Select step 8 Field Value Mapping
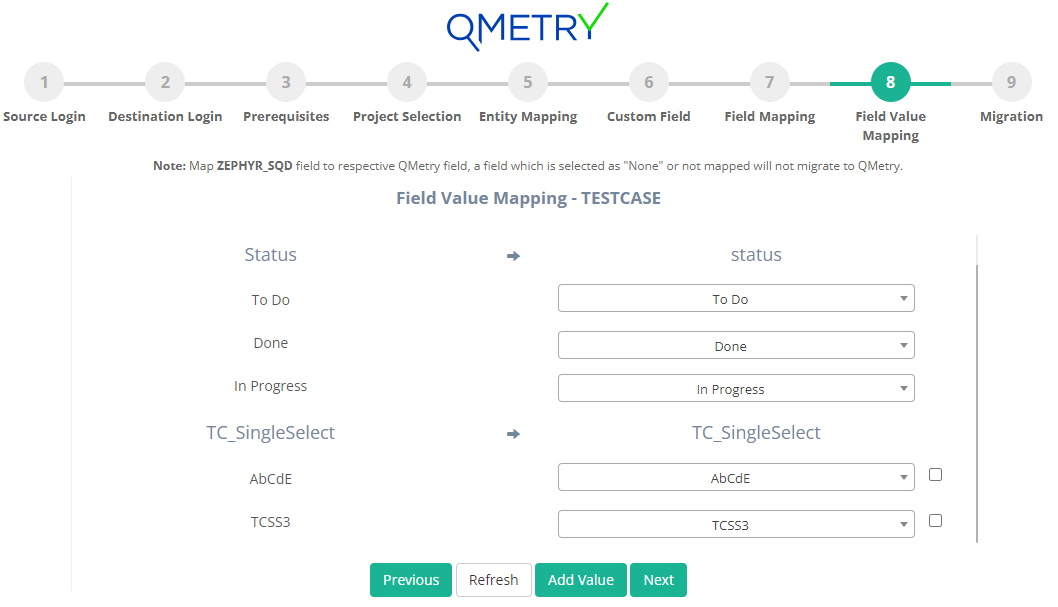 pos(891,82)
